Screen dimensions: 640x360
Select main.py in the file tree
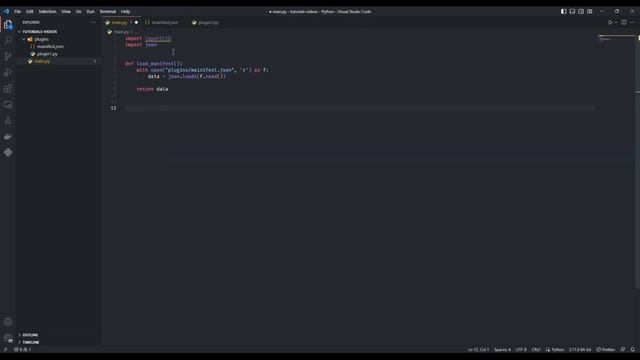[42, 61]
